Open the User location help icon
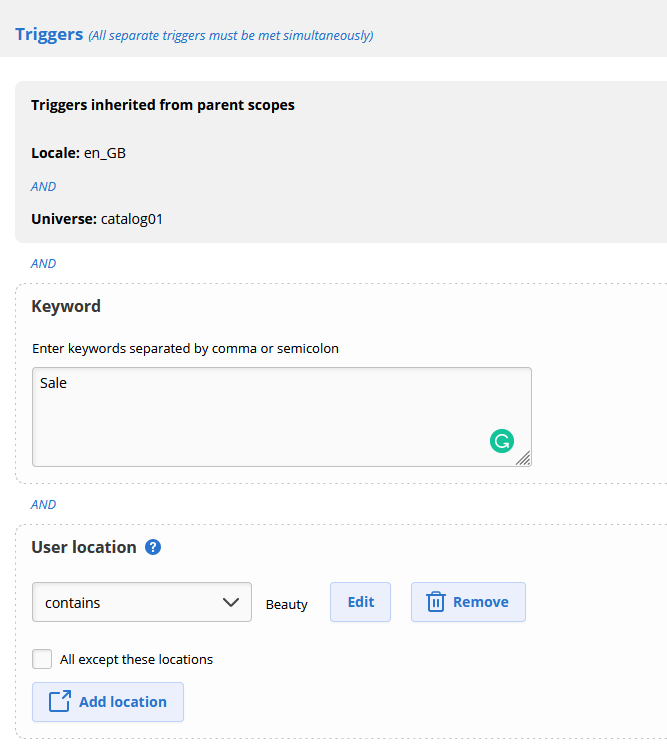667x749 pixels. pos(153,547)
